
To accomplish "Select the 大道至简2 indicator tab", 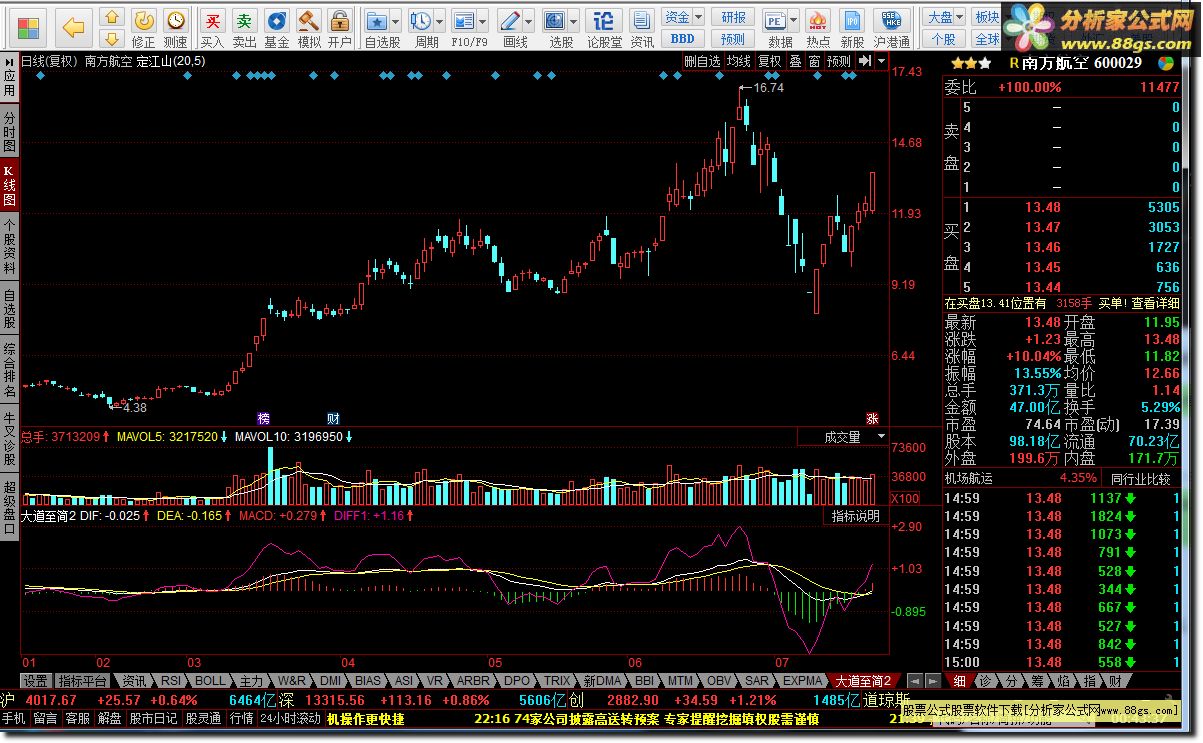I will click(x=865, y=681).
